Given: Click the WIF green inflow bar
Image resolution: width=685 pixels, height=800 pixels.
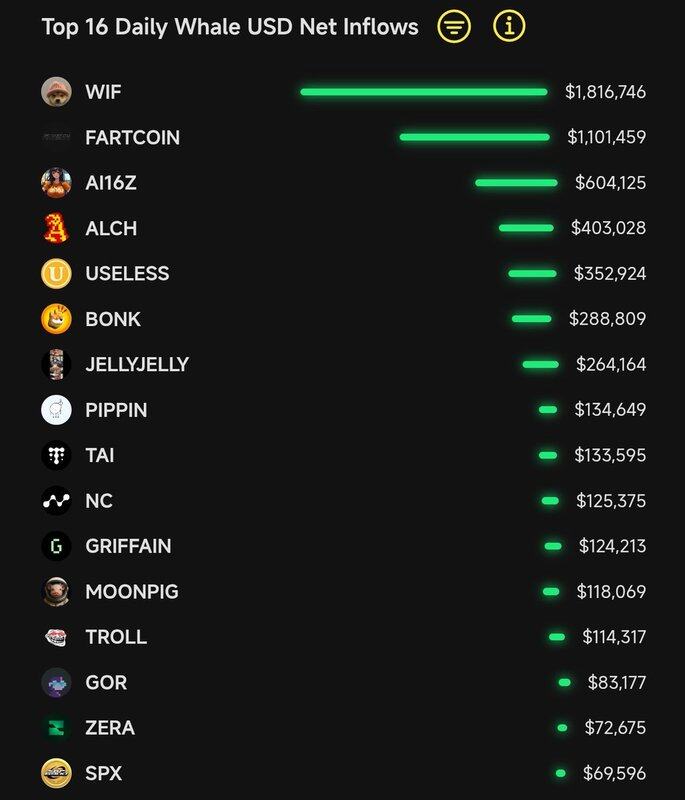Looking at the screenshot, I should pyautogui.click(x=424, y=92).
